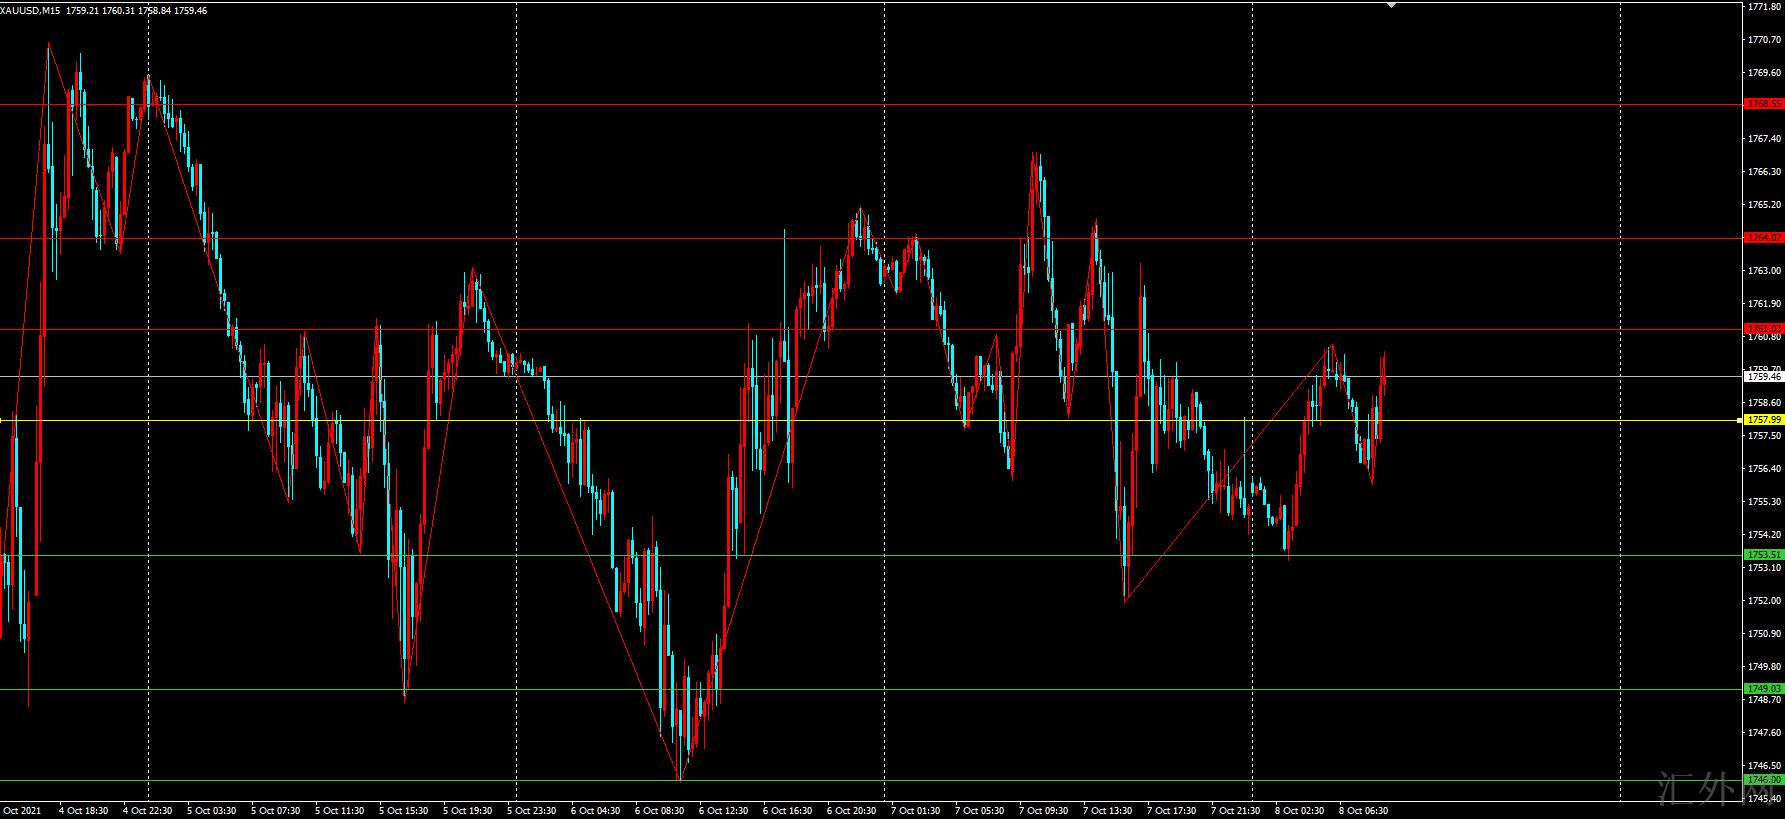The image size is (1785, 819).
Task: Click the XAUUSD,M15 chart title text
Action: [31, 11]
